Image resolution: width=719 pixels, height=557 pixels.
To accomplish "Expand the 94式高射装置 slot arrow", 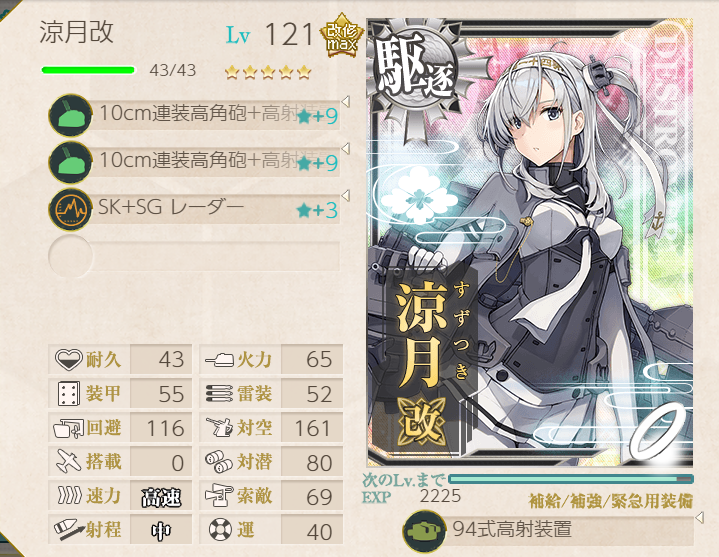I will tap(699, 518).
